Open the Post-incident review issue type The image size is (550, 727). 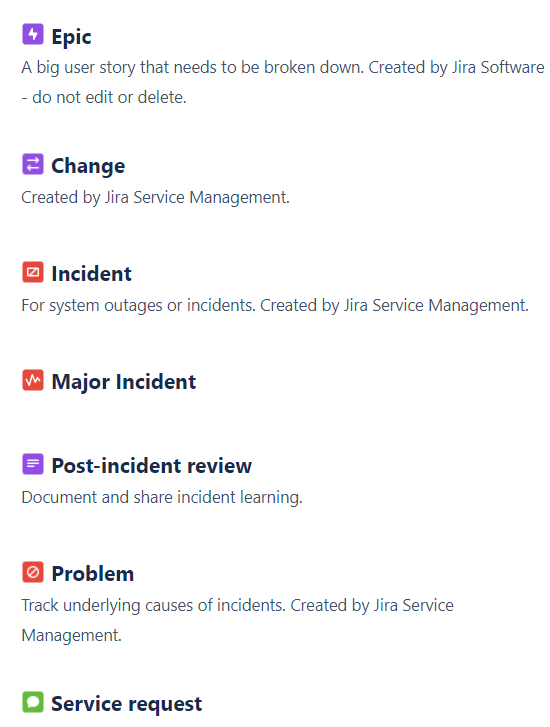click(x=152, y=466)
